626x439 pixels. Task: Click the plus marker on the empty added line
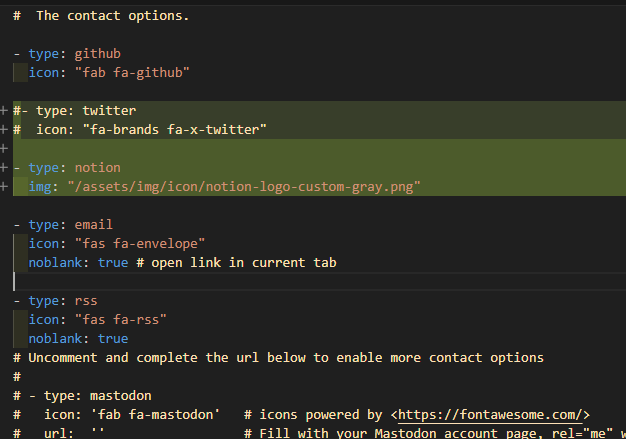5,148
